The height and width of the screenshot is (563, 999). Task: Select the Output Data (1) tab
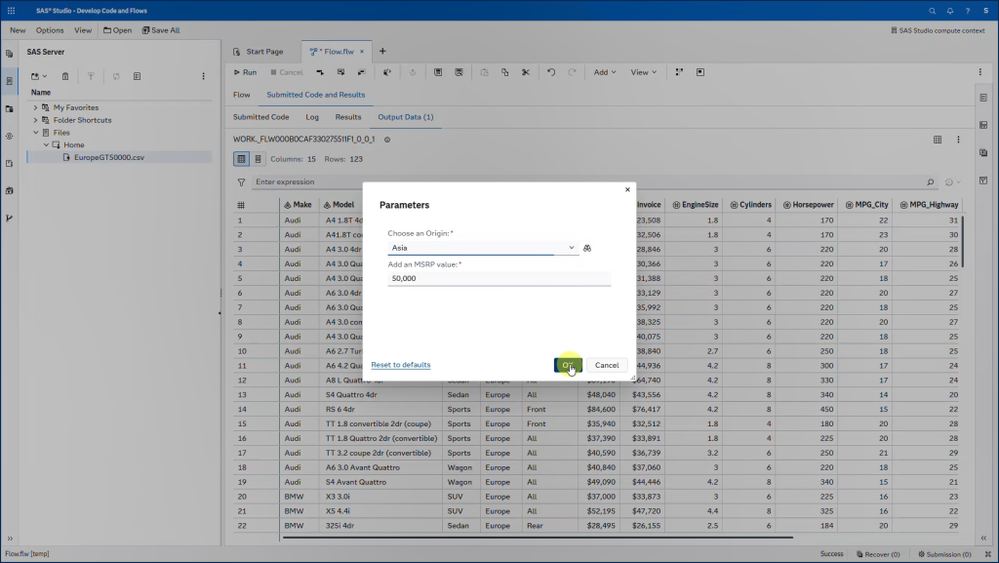click(x=406, y=117)
